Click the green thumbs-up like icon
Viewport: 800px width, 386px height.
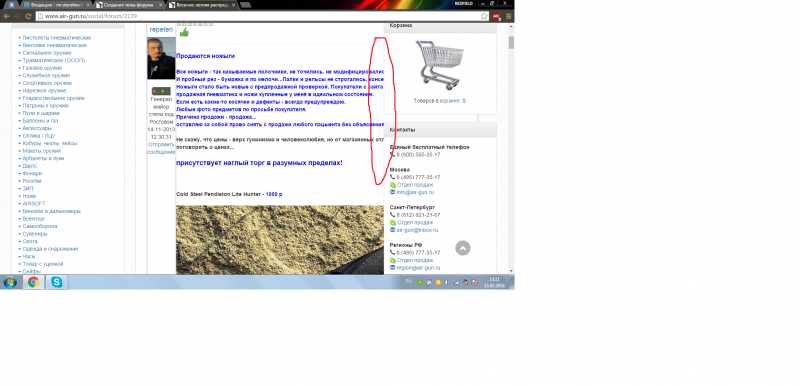click(184, 33)
